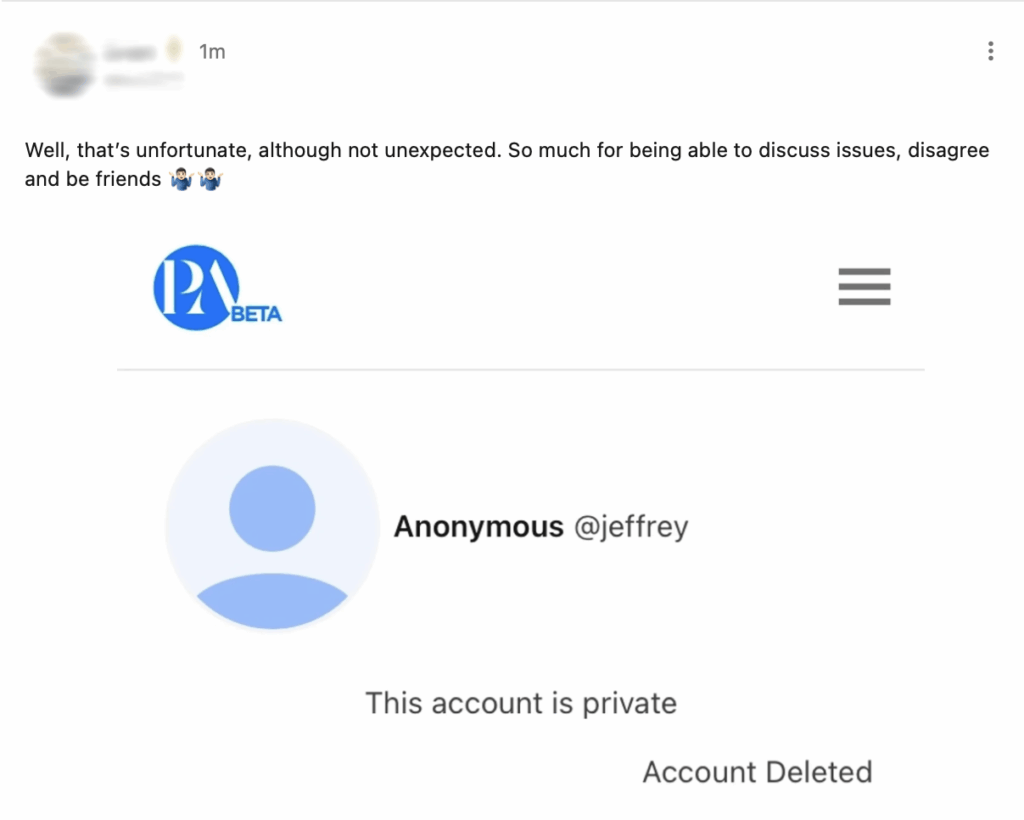Click the second shrugging emoji in post
The width and height of the screenshot is (1024, 820).
(210, 181)
